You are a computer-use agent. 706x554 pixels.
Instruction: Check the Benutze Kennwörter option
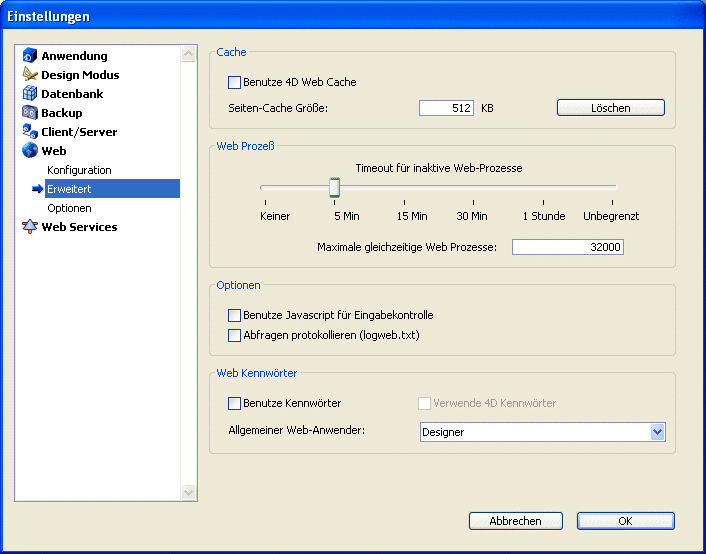235,404
